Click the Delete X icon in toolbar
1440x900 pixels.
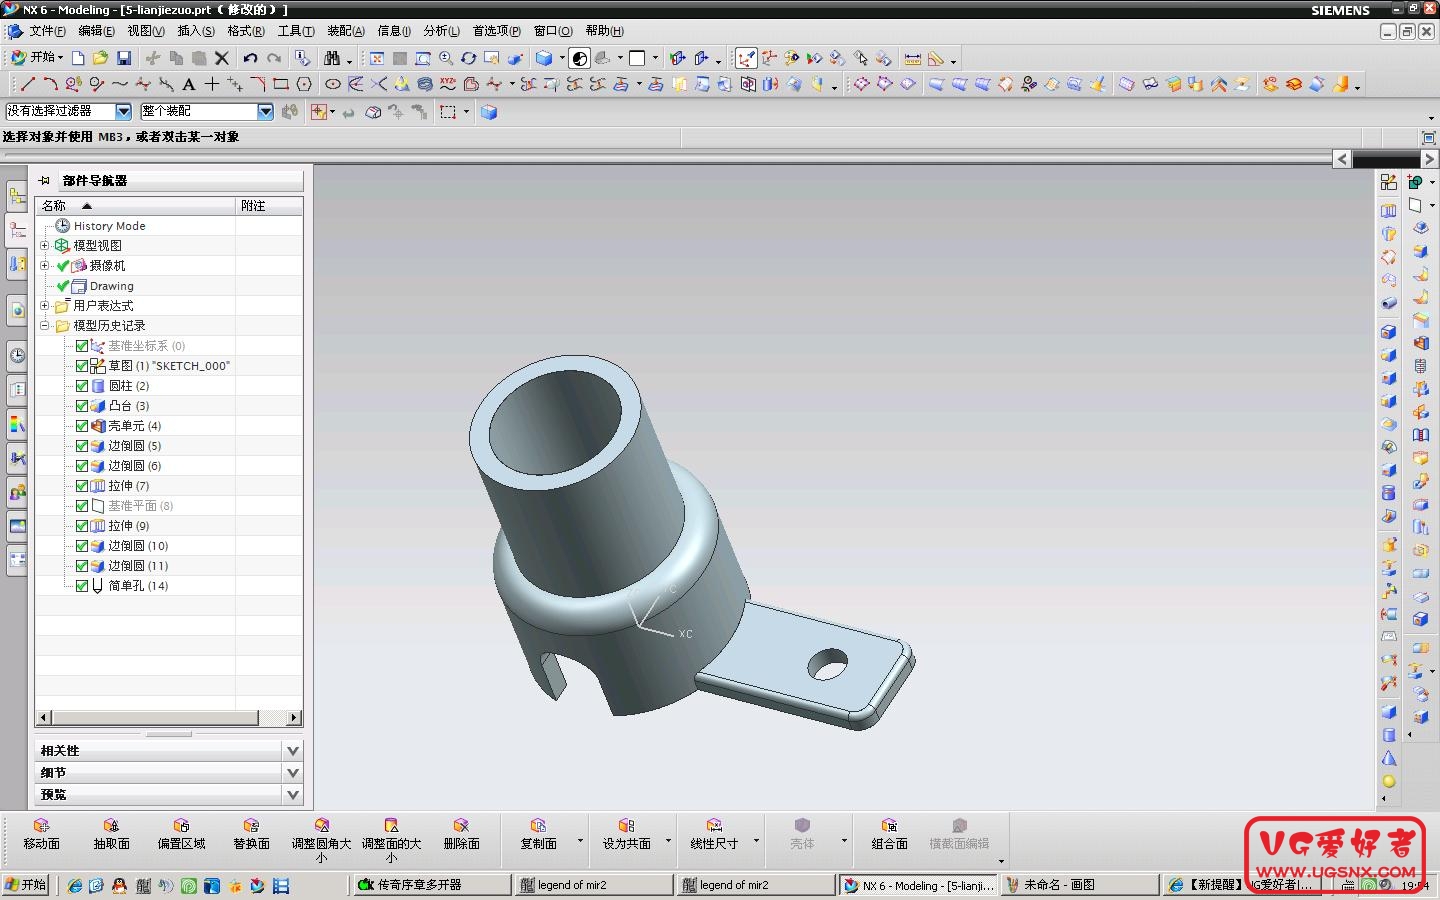pos(222,58)
